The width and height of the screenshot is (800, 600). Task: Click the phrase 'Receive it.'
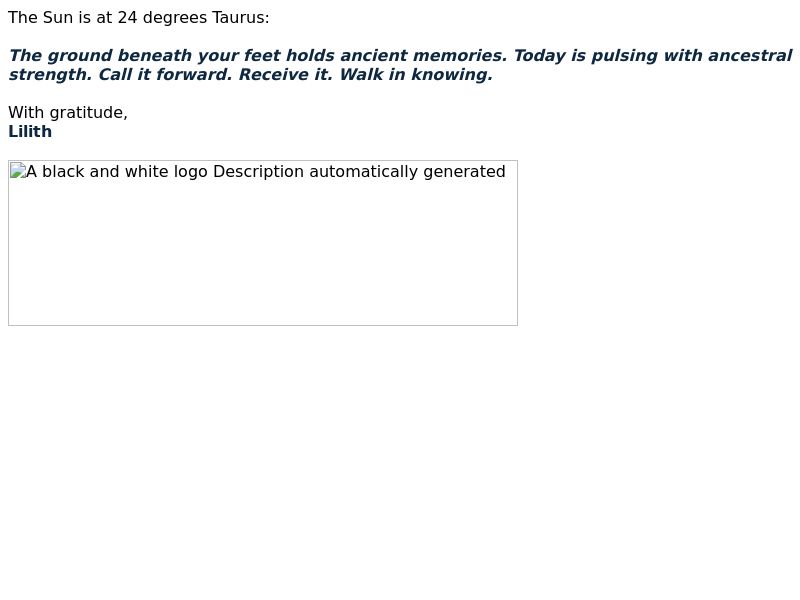[x=286, y=74]
